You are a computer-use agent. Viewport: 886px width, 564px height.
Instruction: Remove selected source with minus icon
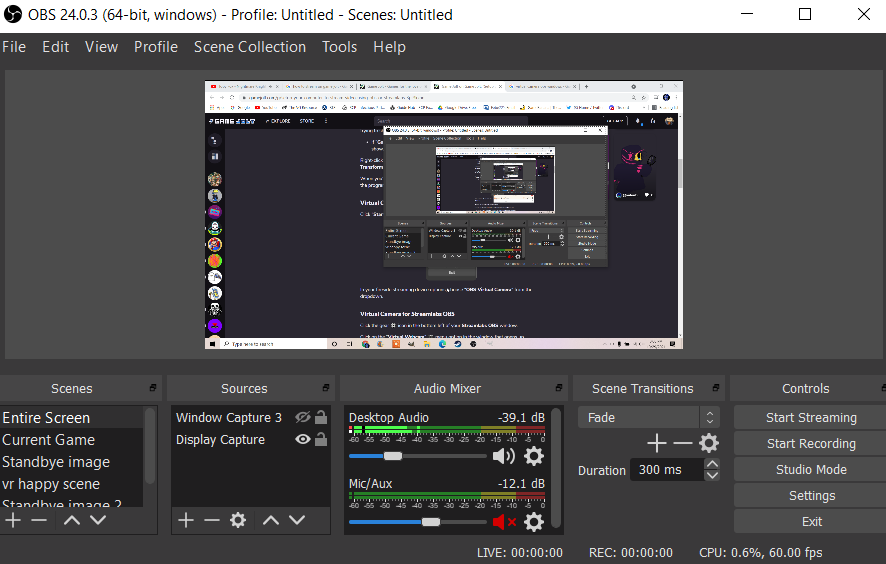coord(212,520)
